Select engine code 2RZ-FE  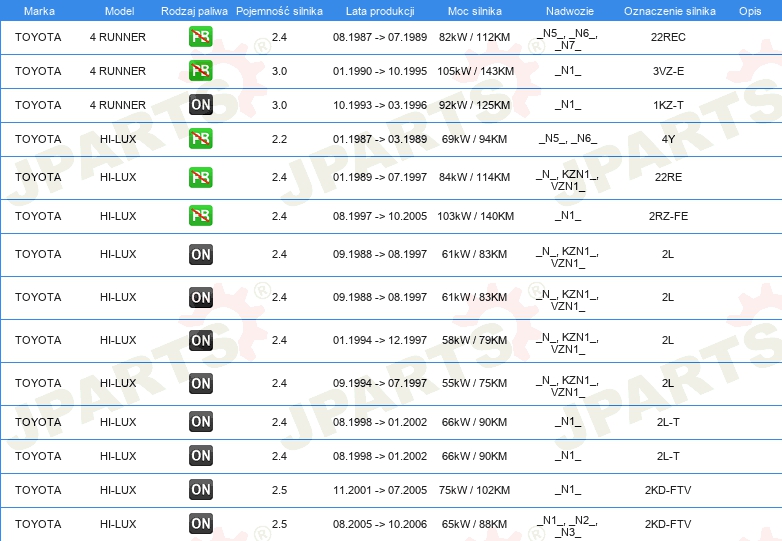coord(668,216)
